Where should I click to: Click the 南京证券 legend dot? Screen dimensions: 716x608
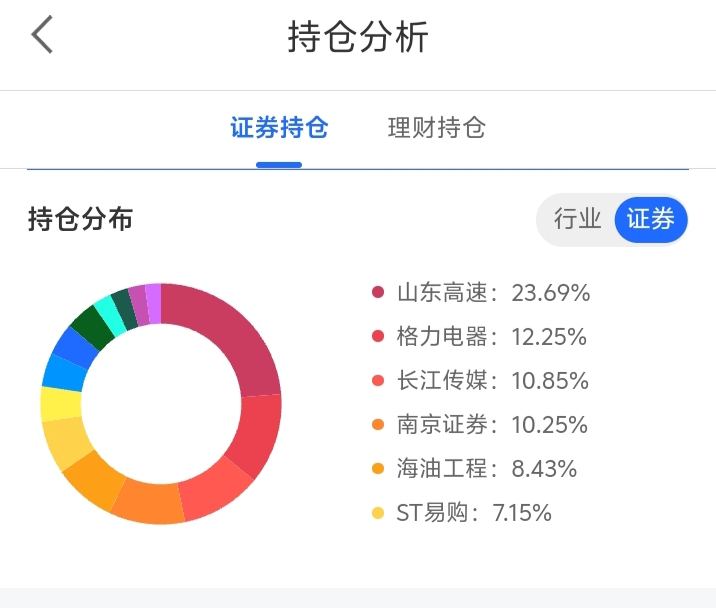click(378, 425)
